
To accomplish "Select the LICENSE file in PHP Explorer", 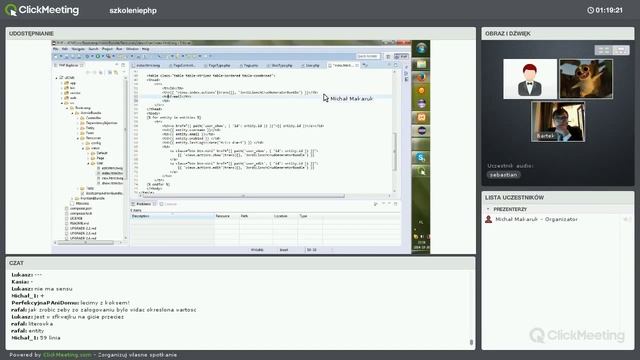I will [x=76, y=218].
